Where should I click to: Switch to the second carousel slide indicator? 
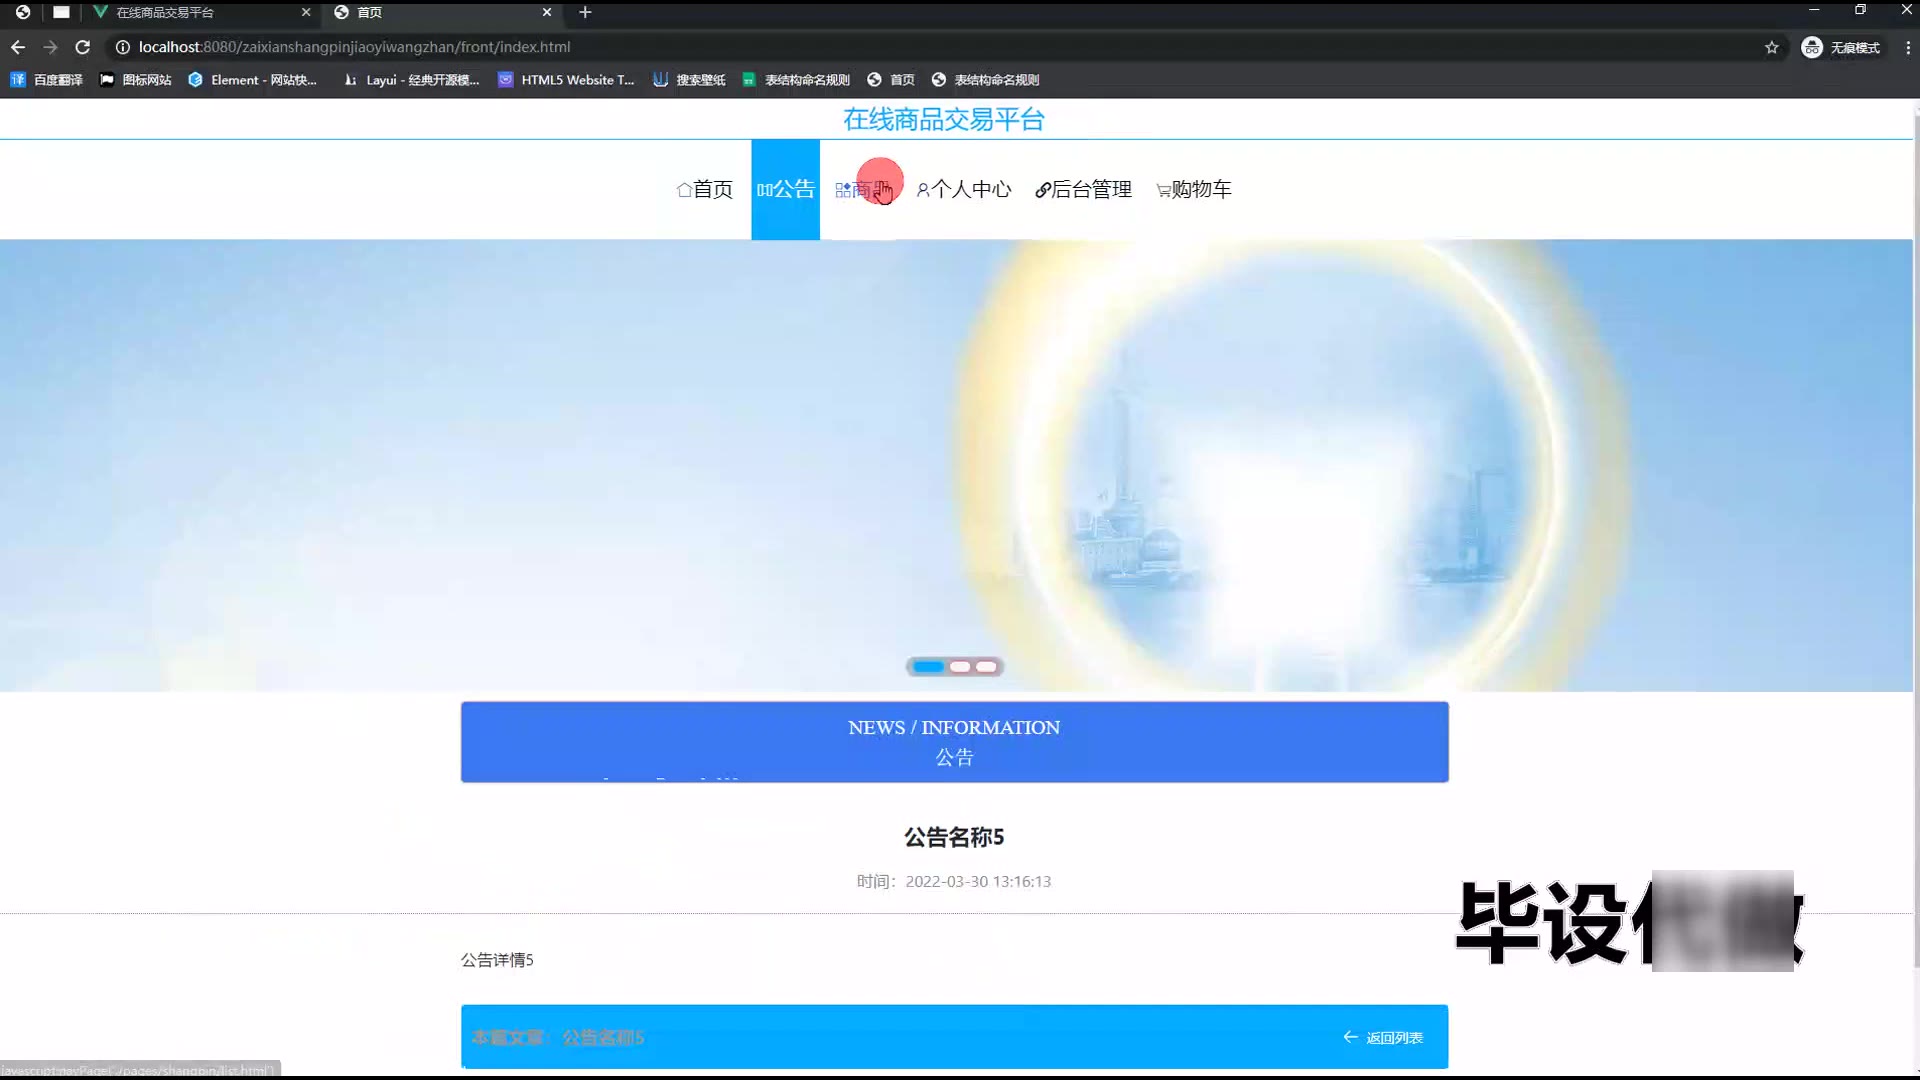960,667
